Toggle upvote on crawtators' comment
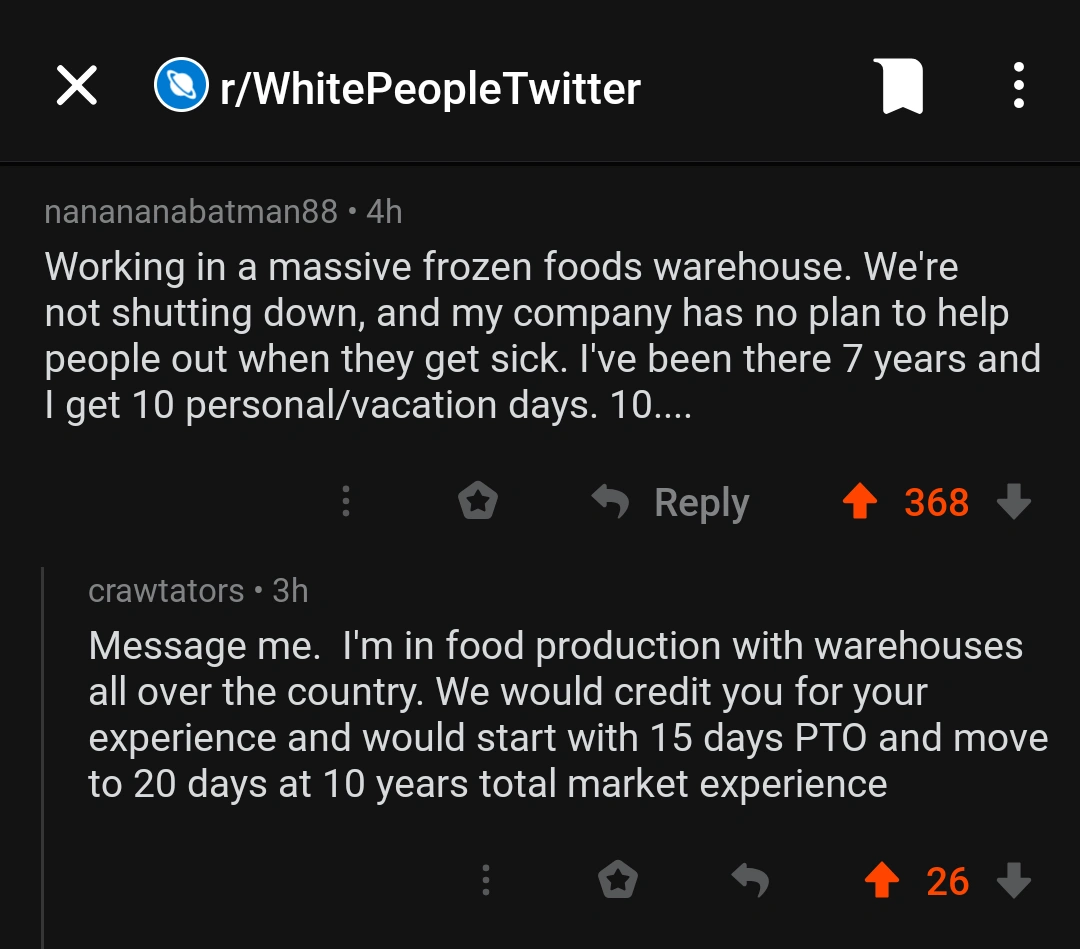 click(881, 880)
